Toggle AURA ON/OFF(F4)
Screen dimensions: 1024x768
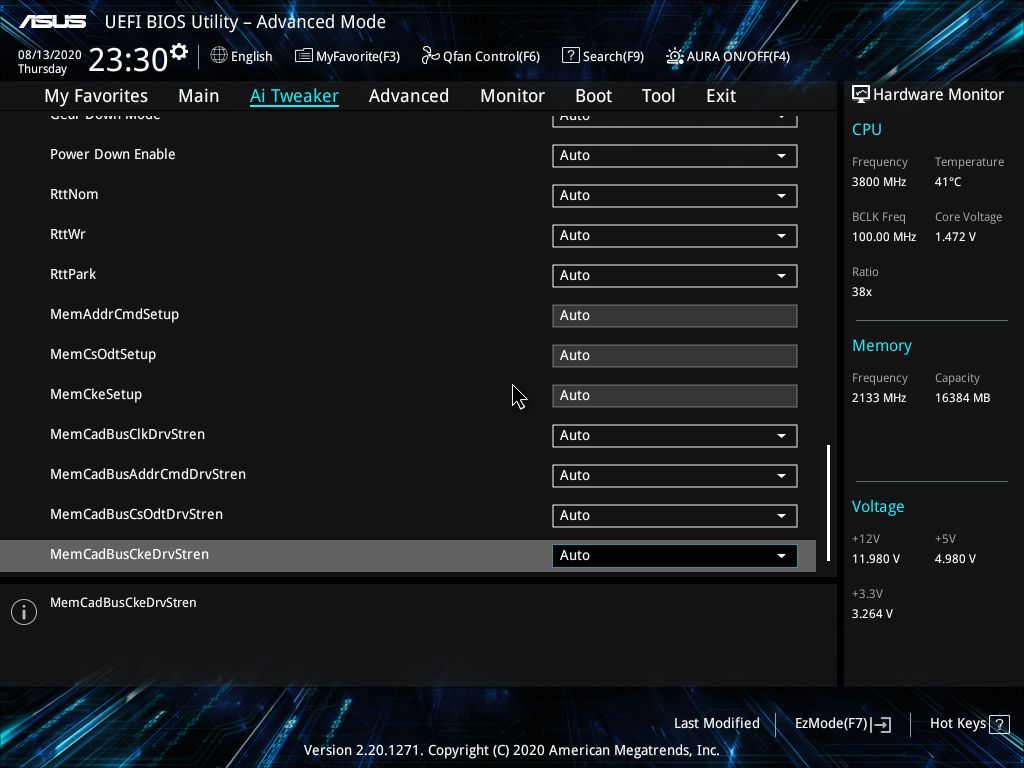click(728, 56)
